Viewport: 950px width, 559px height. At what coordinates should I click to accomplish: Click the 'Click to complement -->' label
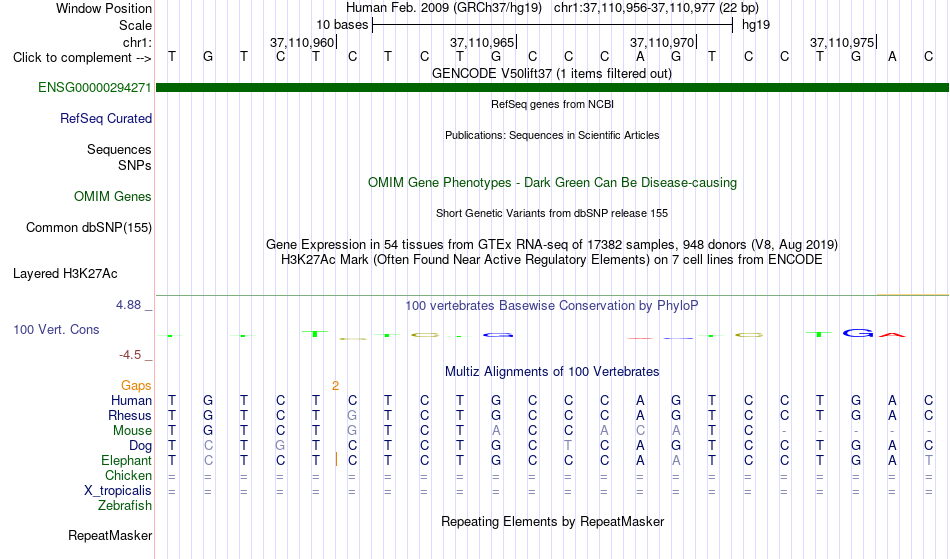[x=82, y=58]
